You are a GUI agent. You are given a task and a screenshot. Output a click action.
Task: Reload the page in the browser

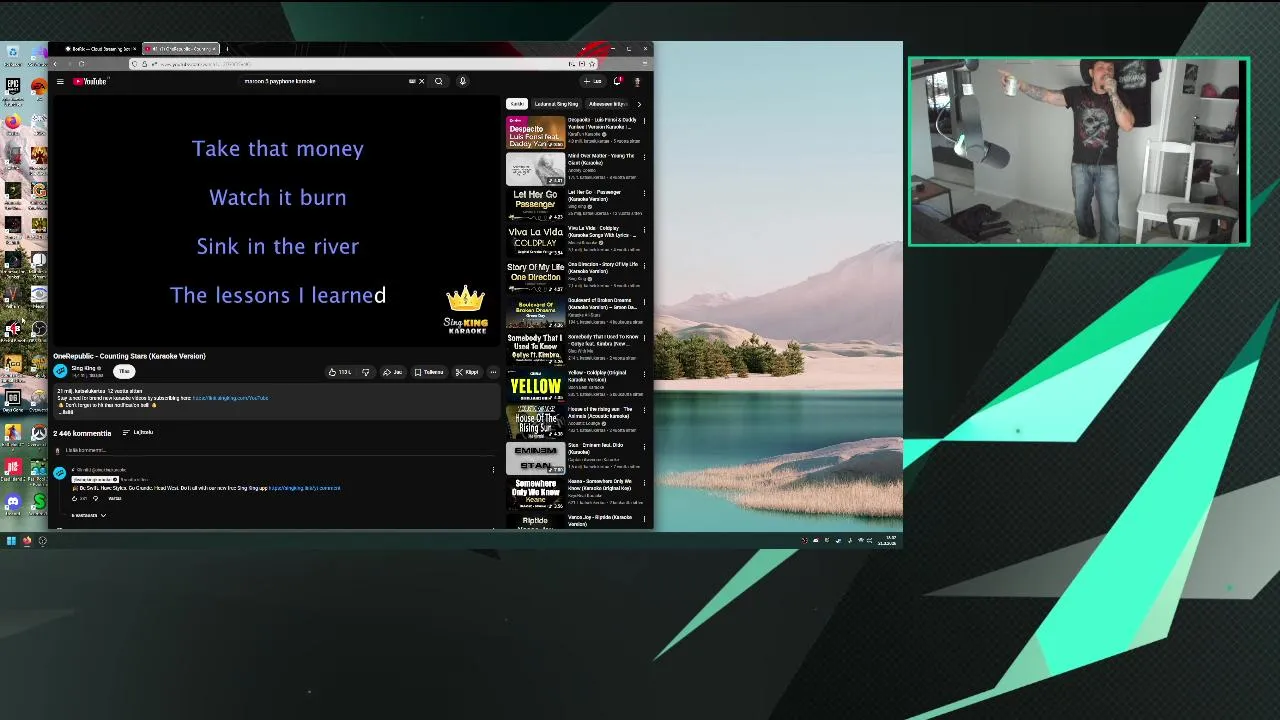tap(81, 64)
